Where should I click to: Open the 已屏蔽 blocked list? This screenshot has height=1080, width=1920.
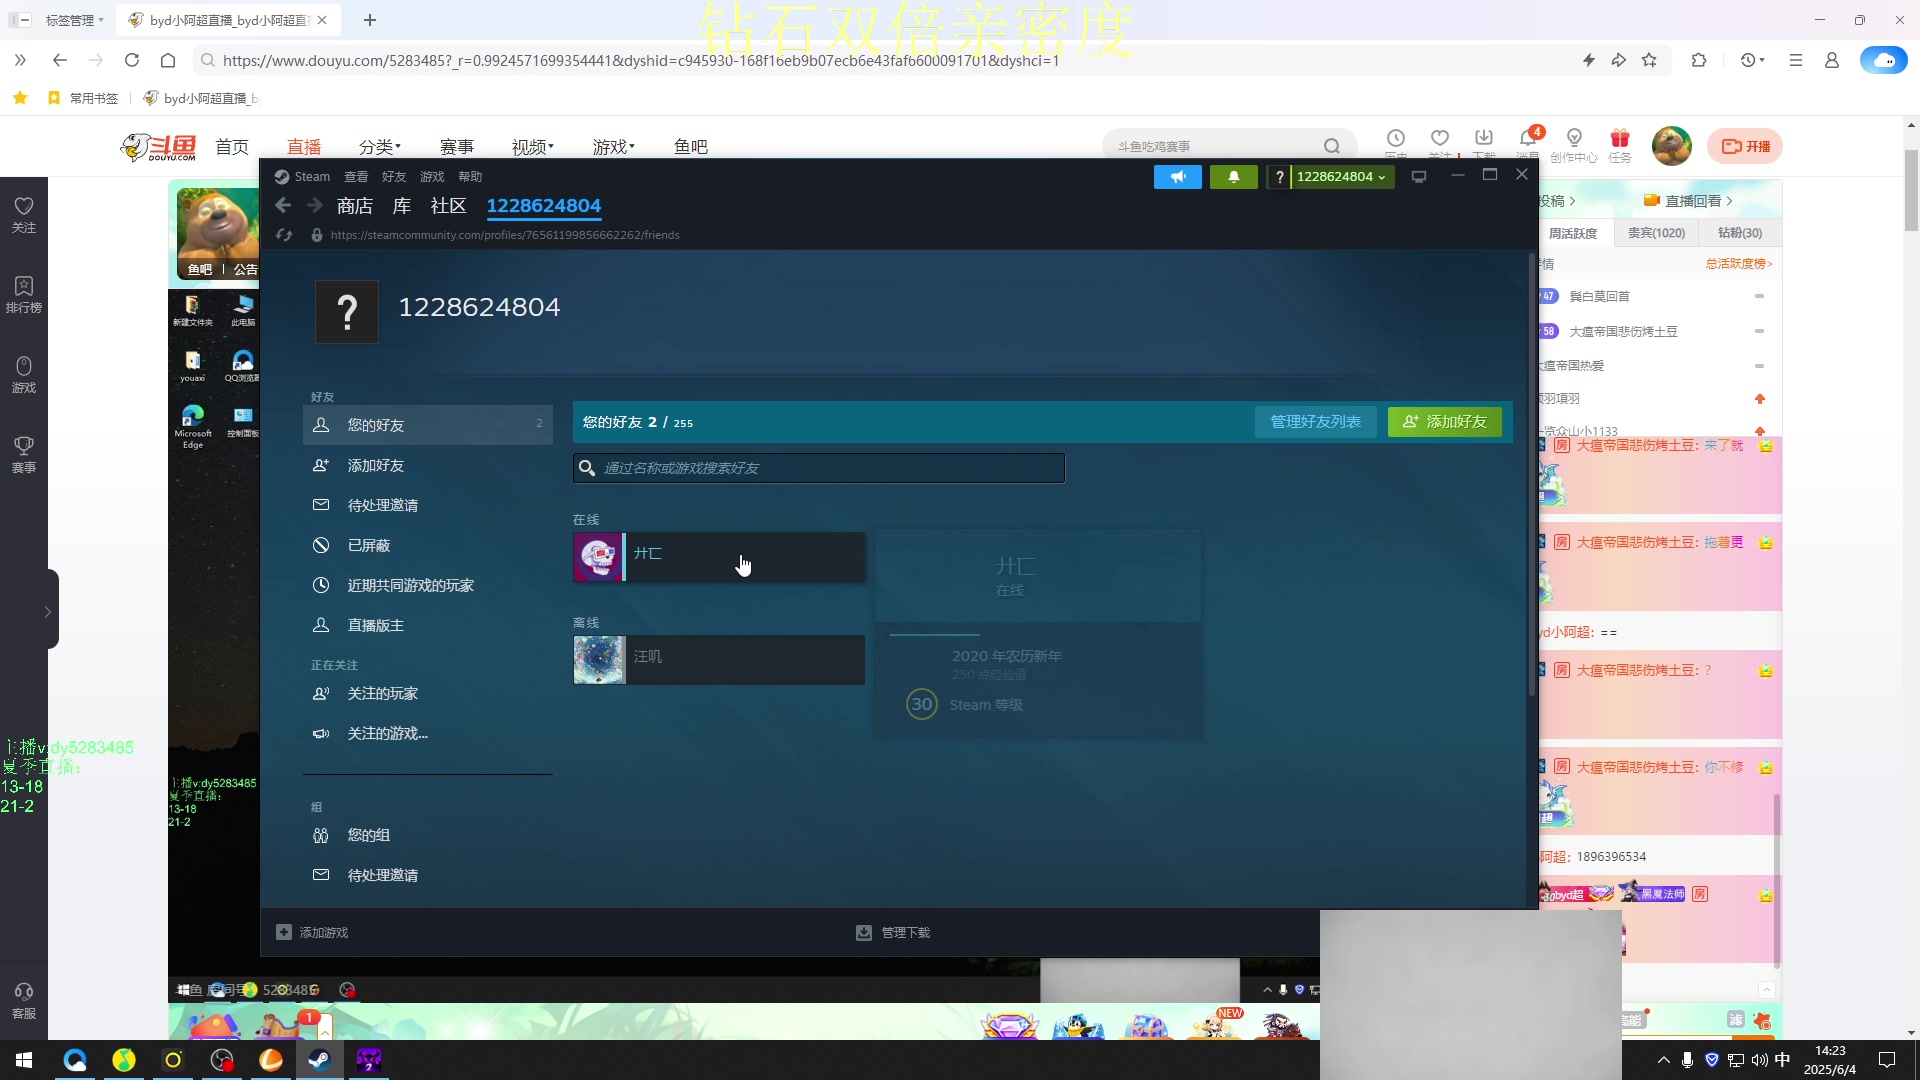point(428,545)
